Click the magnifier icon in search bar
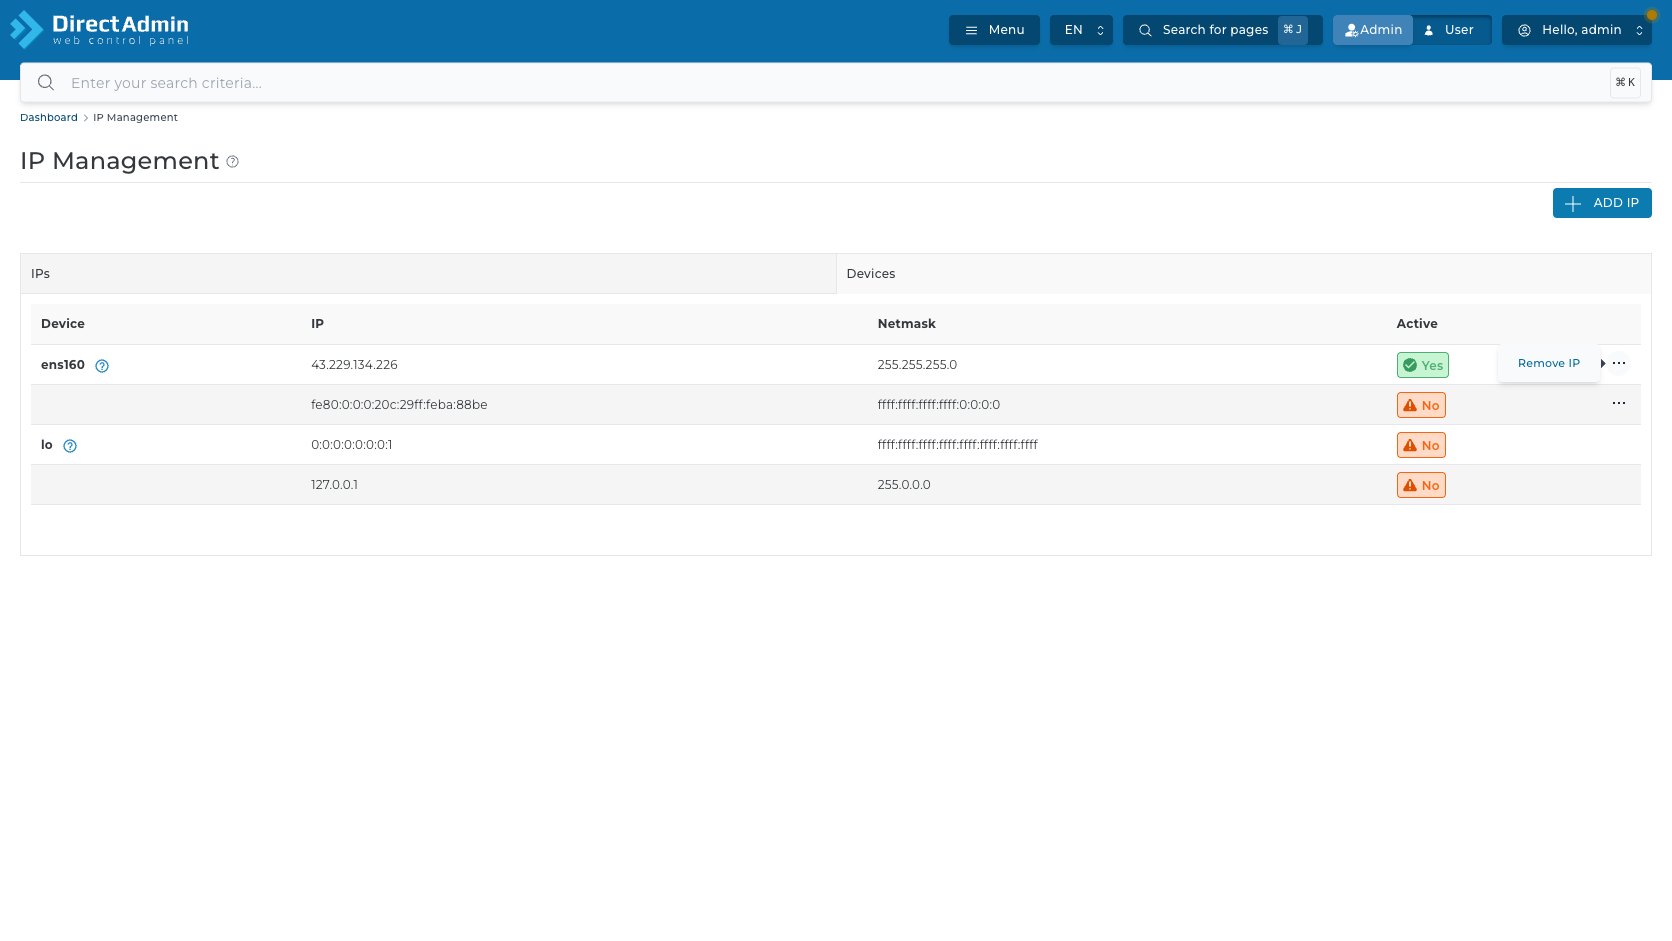This screenshot has height=941, width=1672. click(x=46, y=83)
